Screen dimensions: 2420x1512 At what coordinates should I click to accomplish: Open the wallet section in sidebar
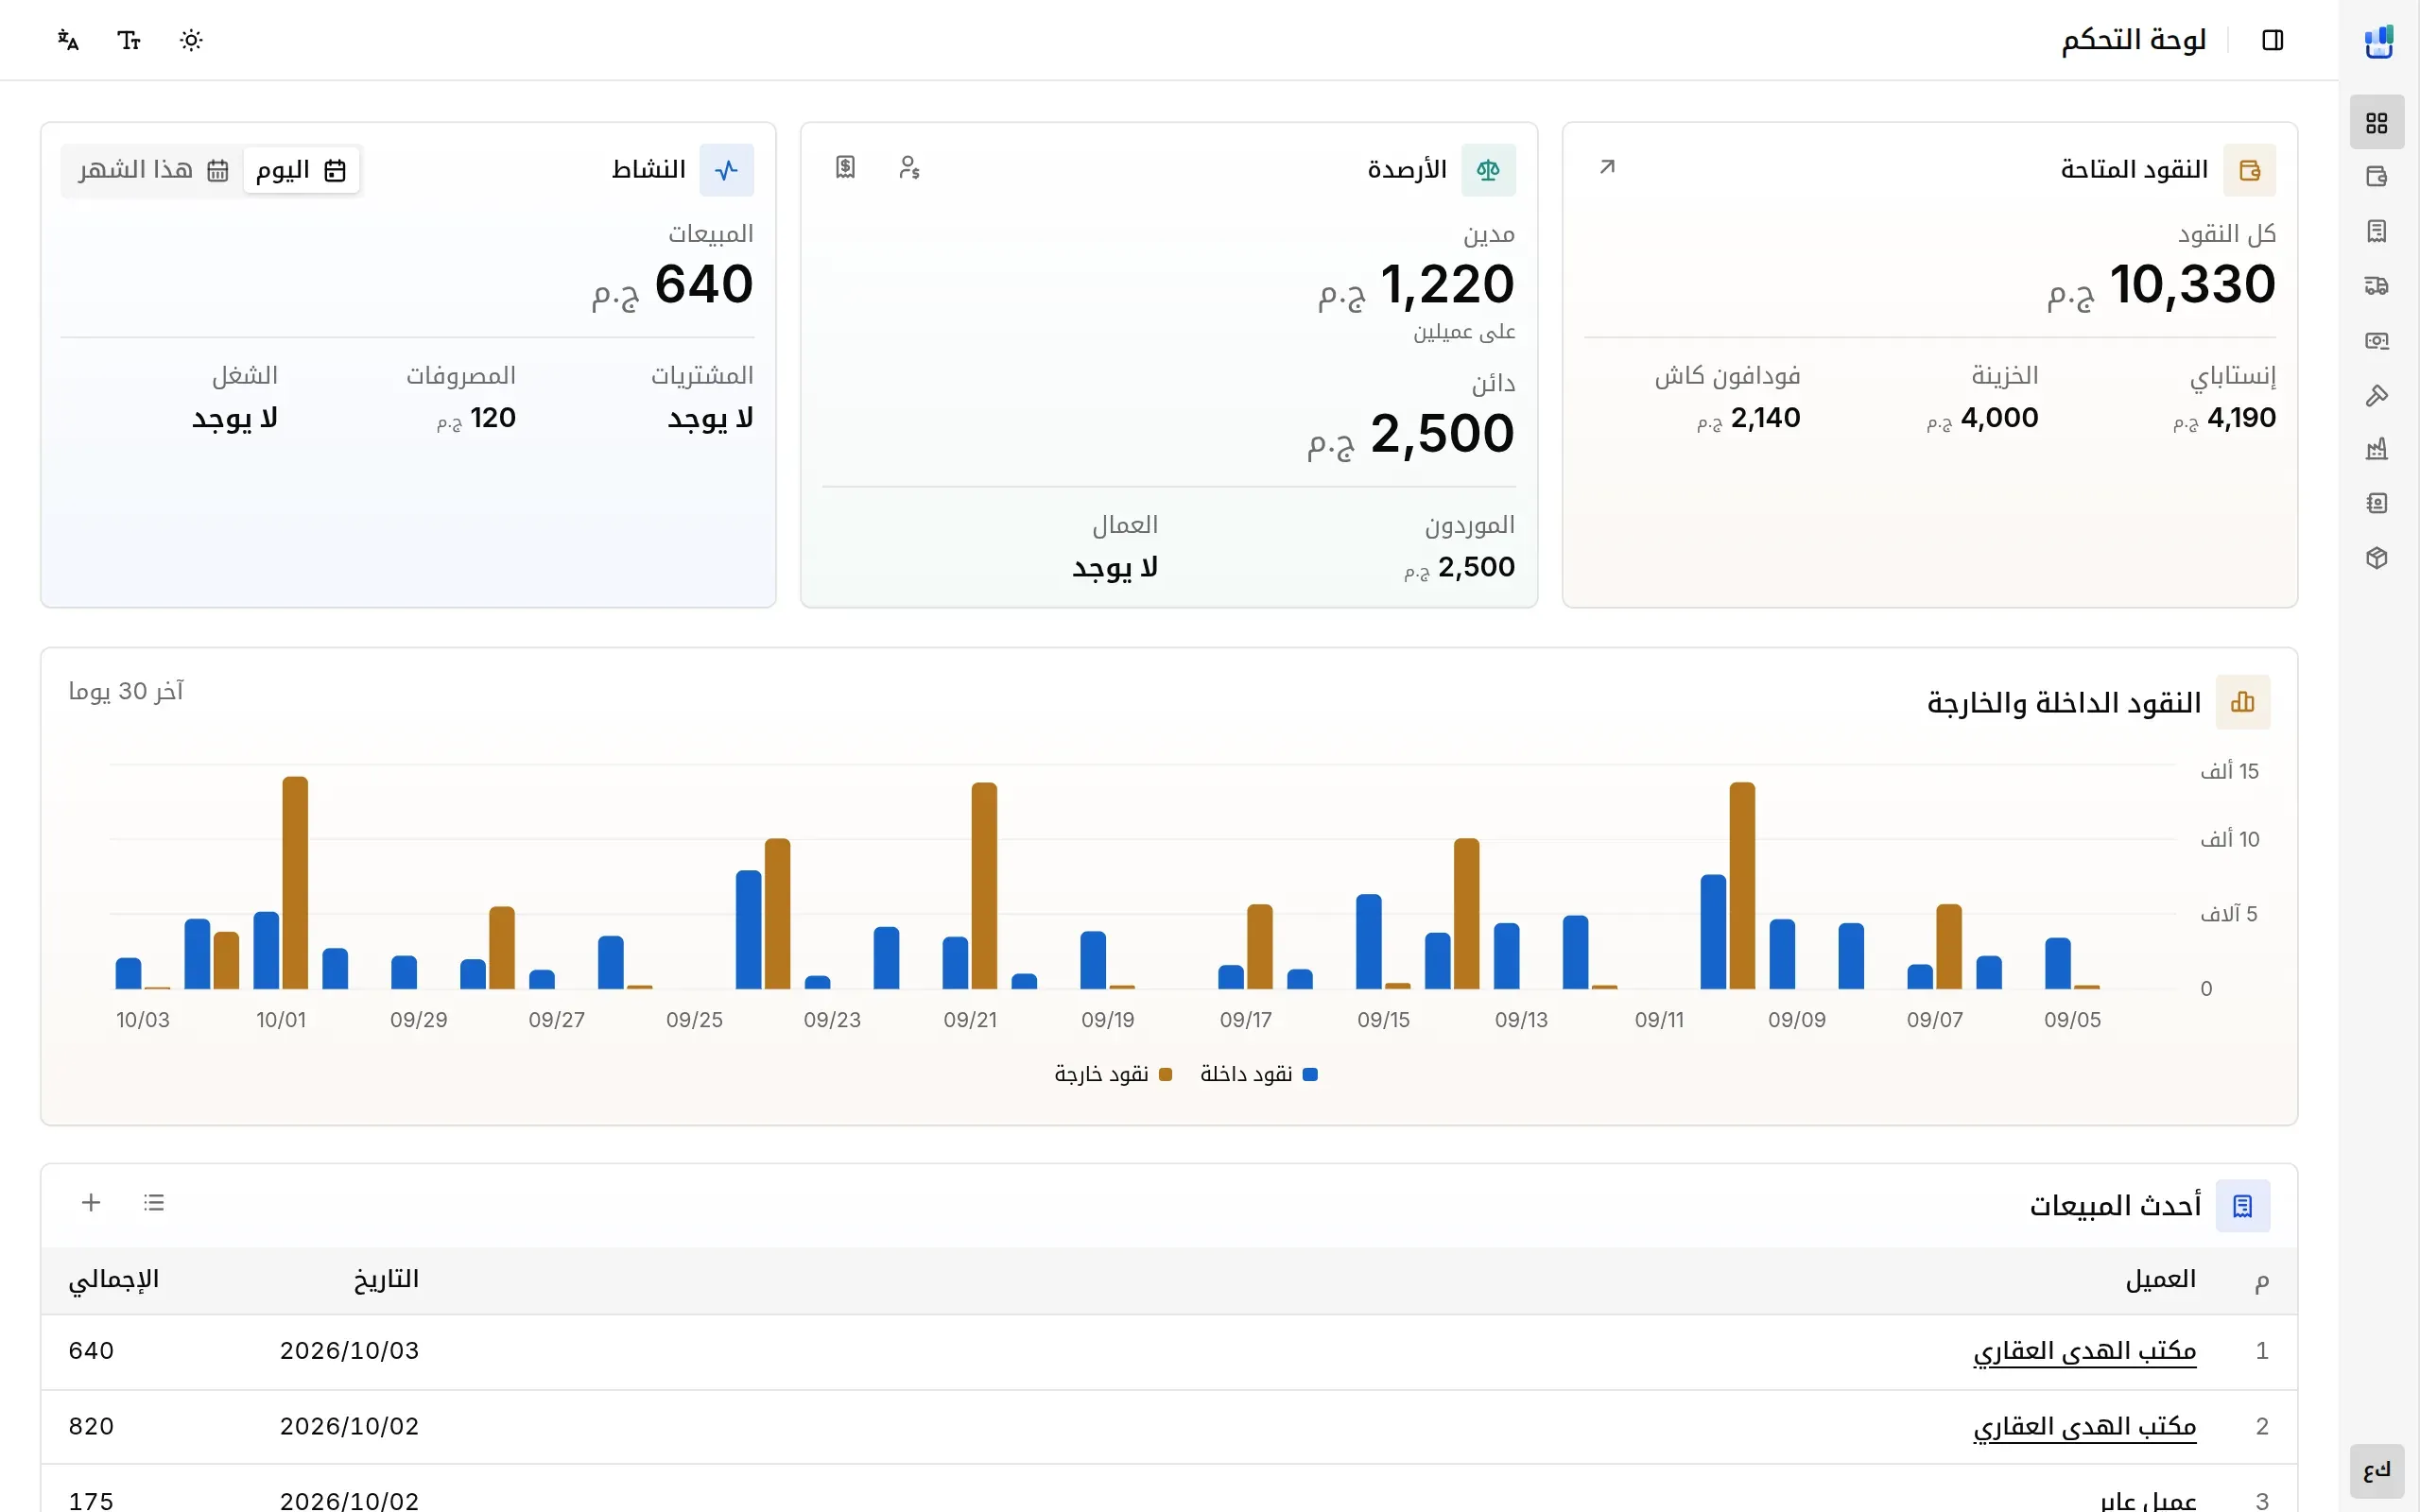pyautogui.click(x=2376, y=177)
